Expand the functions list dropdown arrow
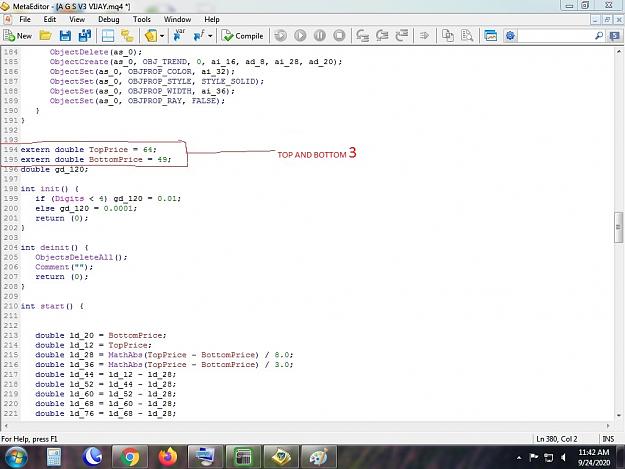Screen dimensions: 625x469 (210, 36)
